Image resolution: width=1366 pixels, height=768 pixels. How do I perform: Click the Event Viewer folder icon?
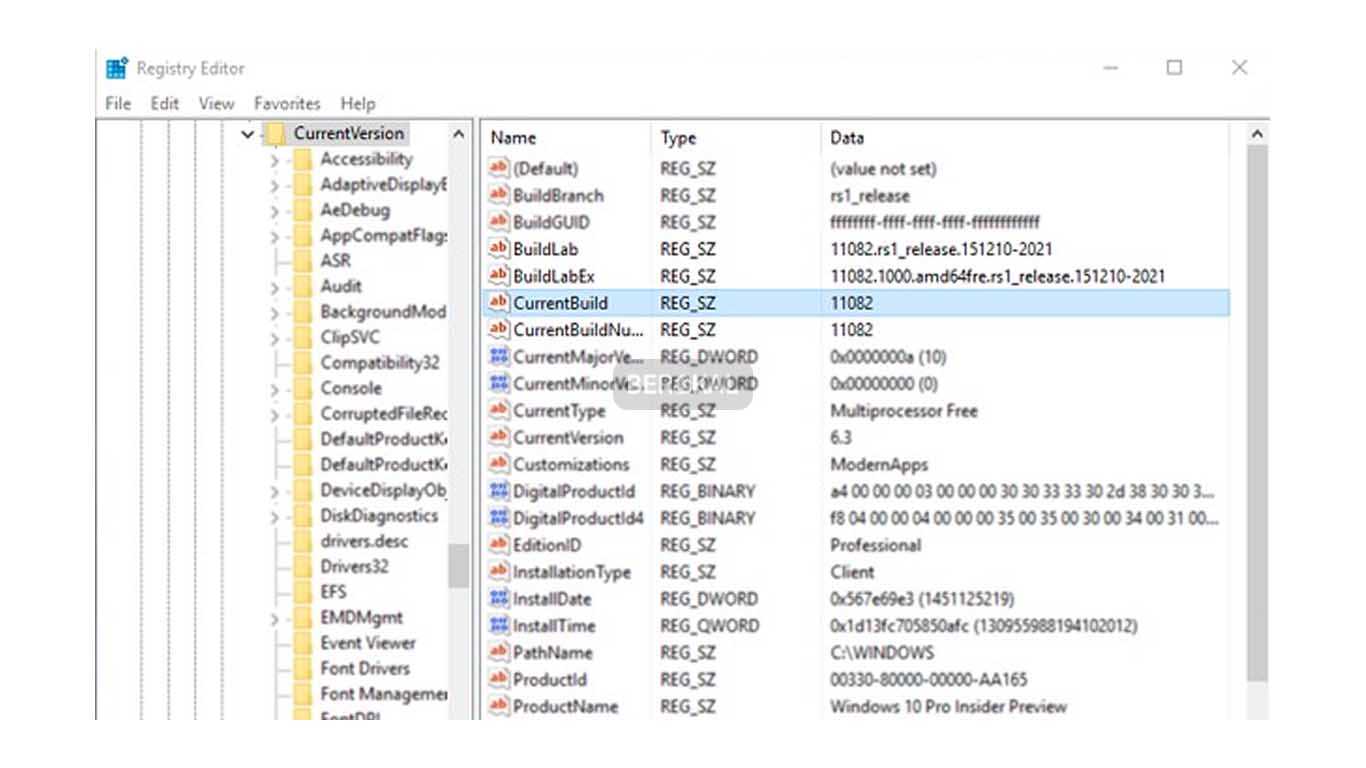pyautogui.click(x=303, y=643)
